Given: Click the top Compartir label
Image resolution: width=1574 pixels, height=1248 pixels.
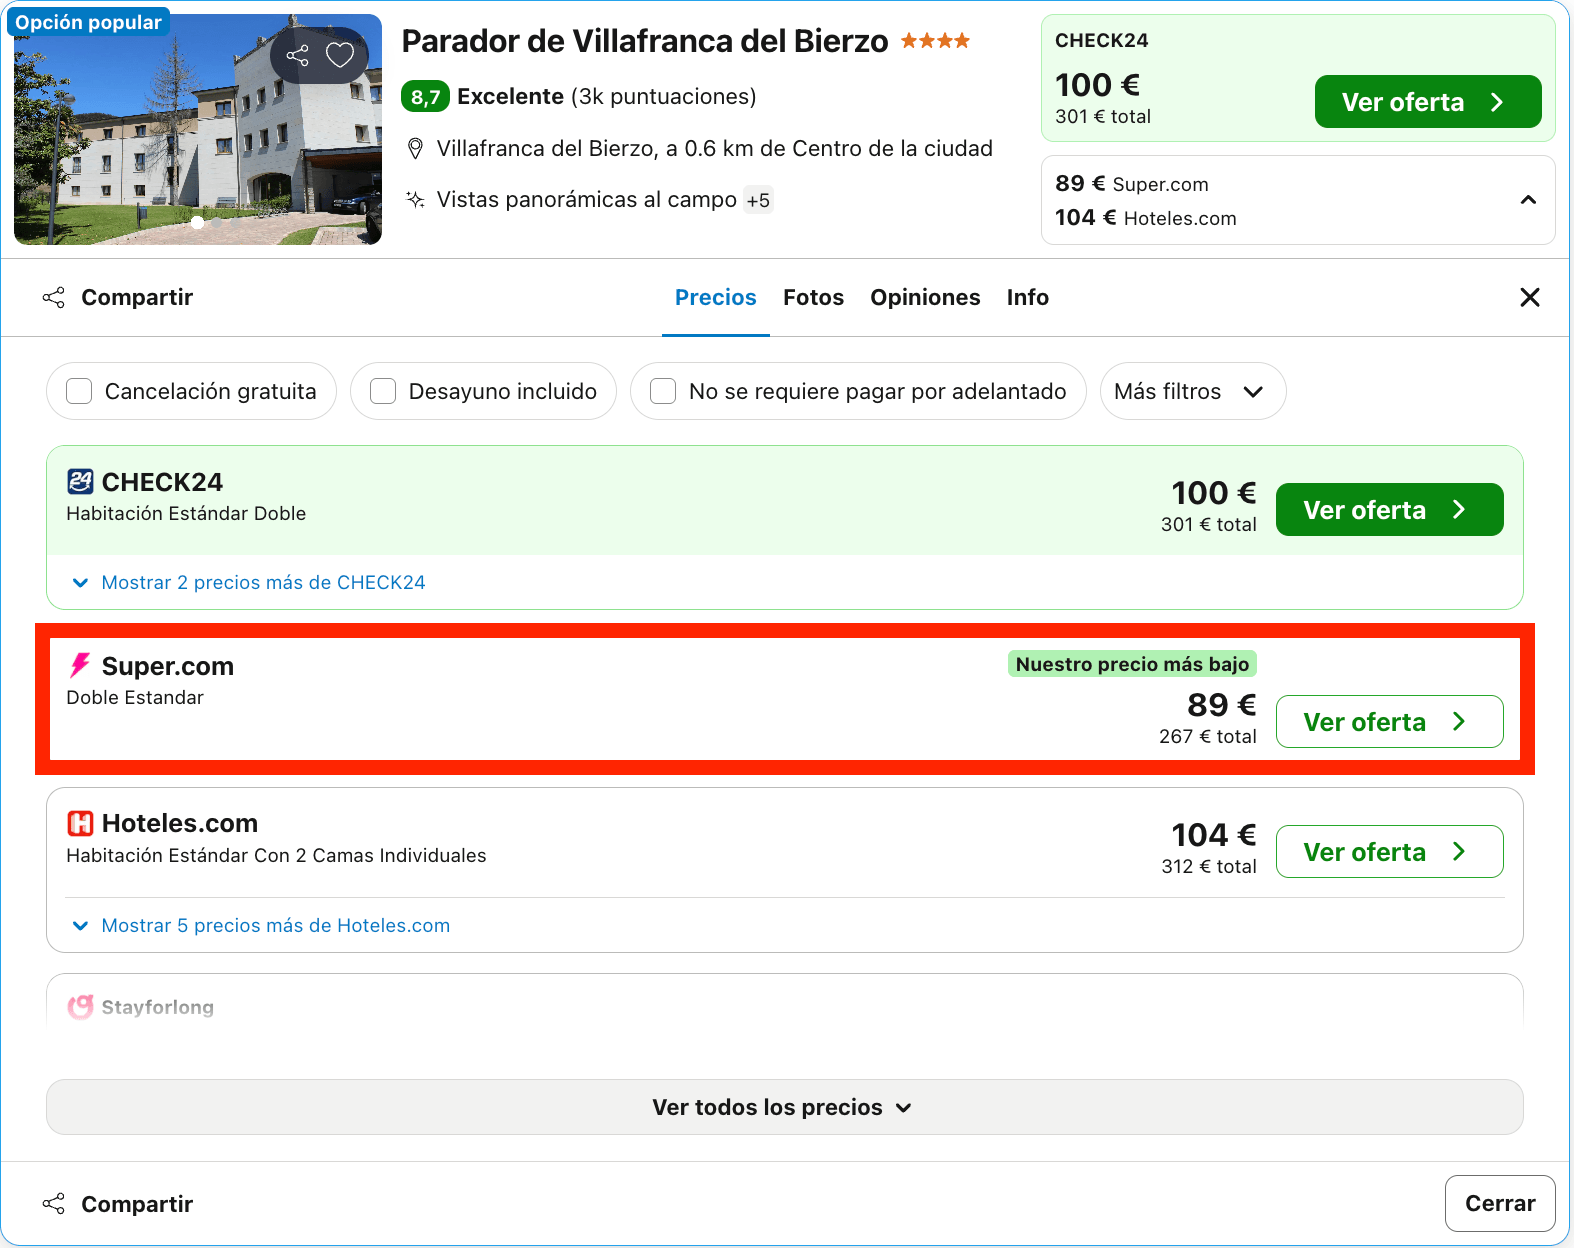Looking at the screenshot, I should click(x=137, y=297).
